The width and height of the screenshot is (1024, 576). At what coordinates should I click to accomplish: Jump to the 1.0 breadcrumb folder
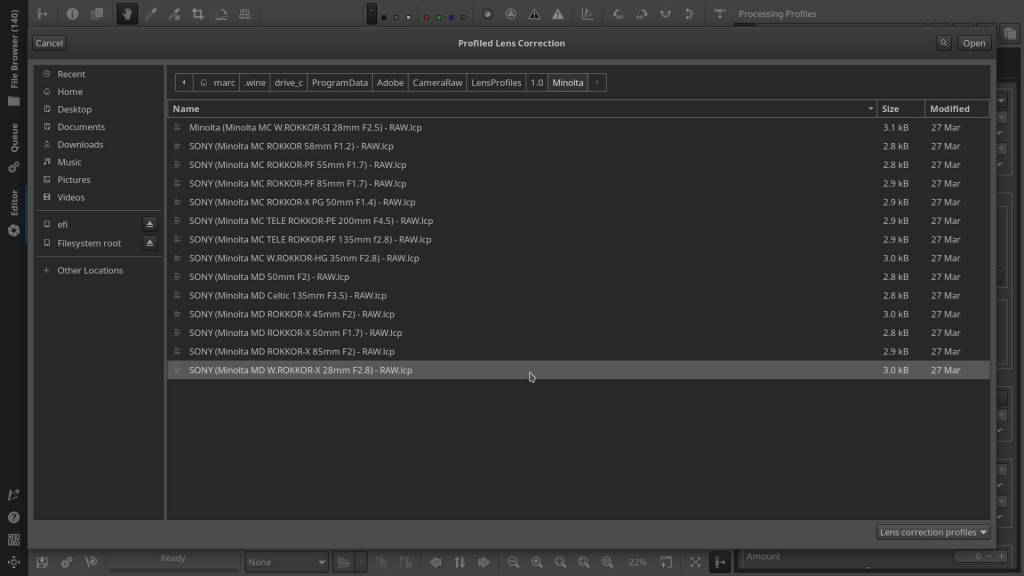coord(537,82)
